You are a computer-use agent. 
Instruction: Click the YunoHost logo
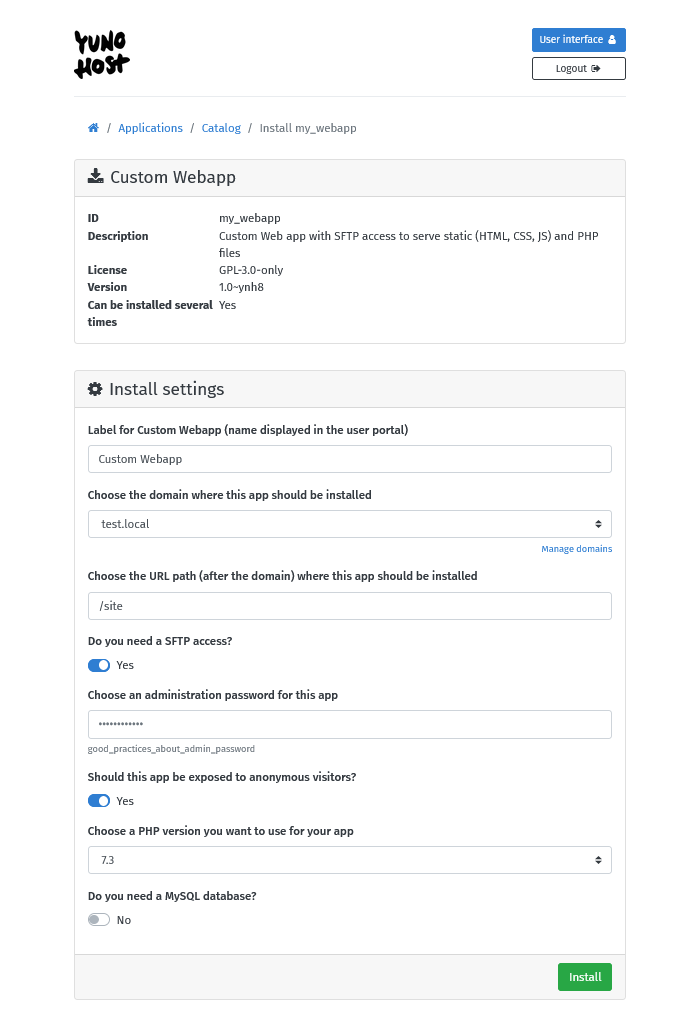(101, 53)
